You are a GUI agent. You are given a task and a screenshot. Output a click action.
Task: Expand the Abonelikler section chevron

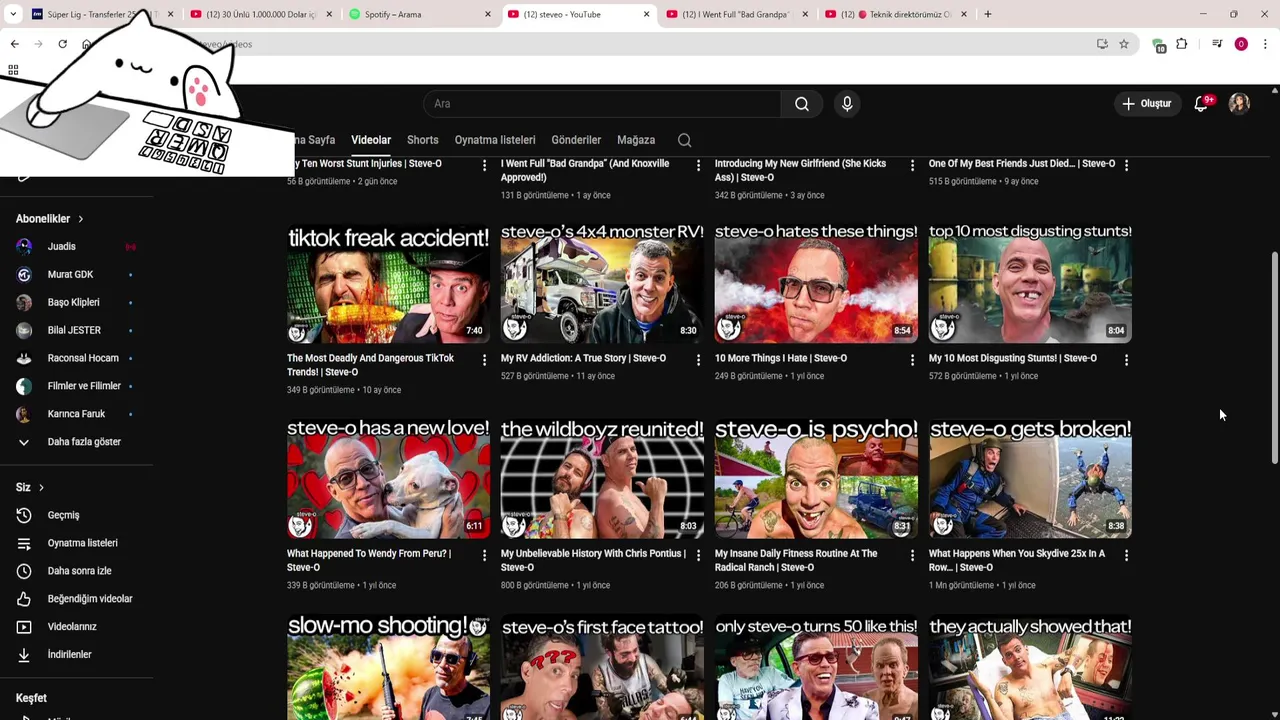click(80, 219)
